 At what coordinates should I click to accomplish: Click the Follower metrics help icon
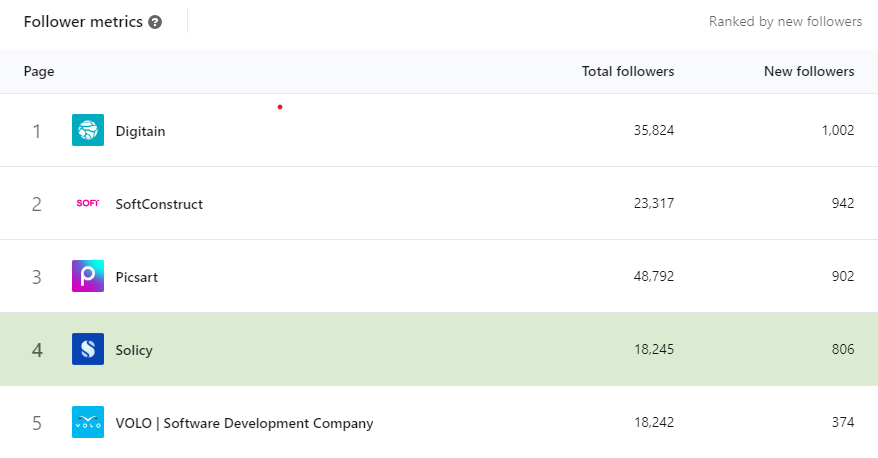point(155,22)
